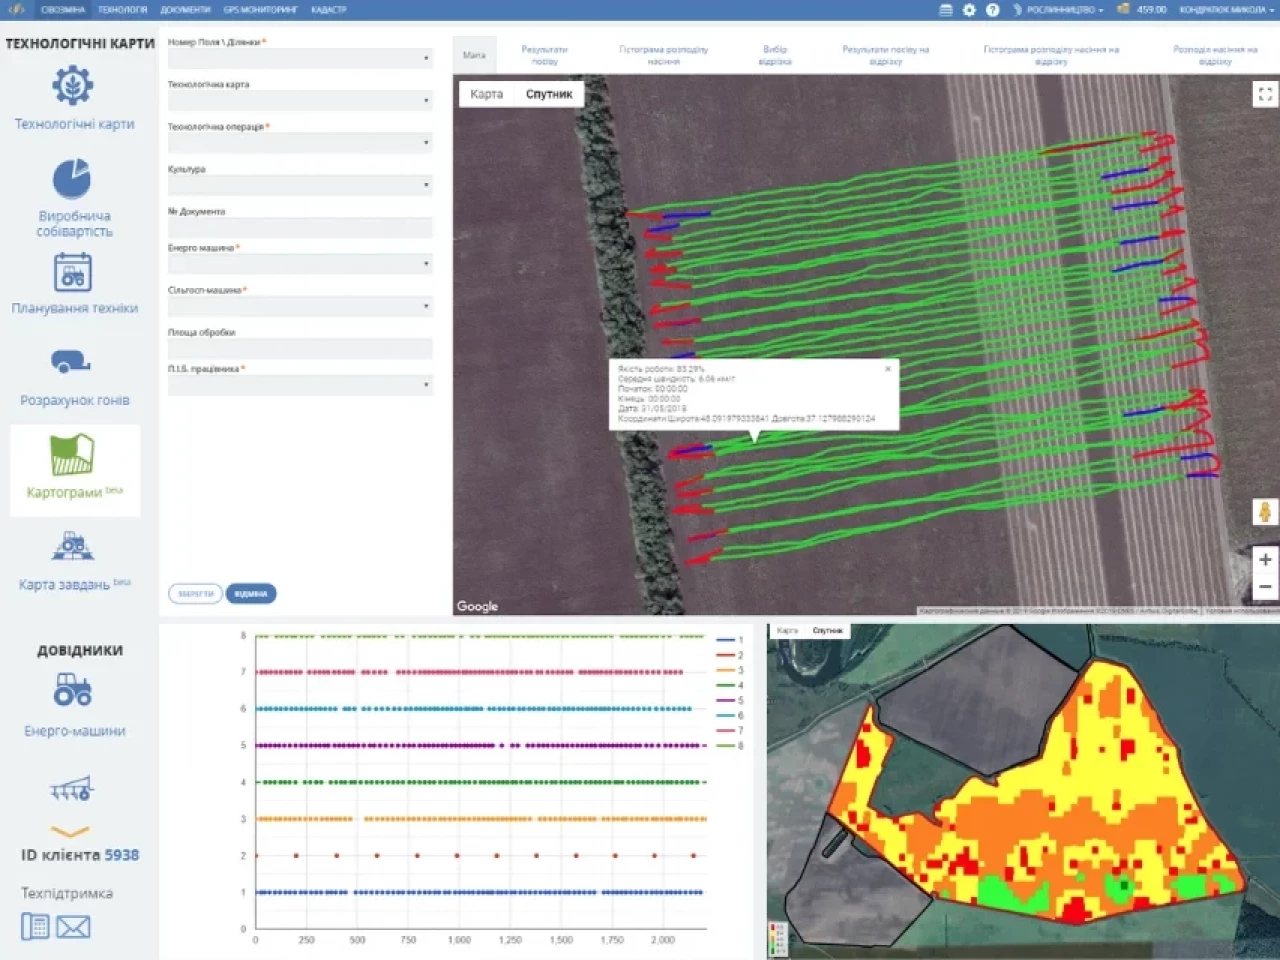
Task: Open Карта завдань tractor icon
Action: point(72,547)
